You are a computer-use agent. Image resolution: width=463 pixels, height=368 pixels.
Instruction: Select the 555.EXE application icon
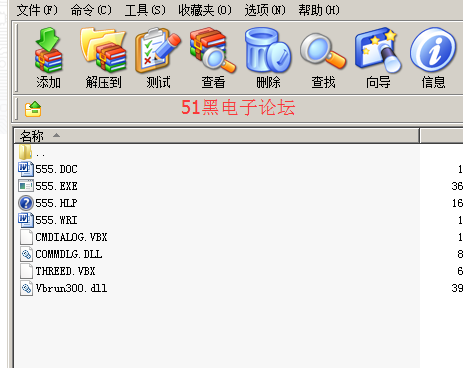point(26,186)
